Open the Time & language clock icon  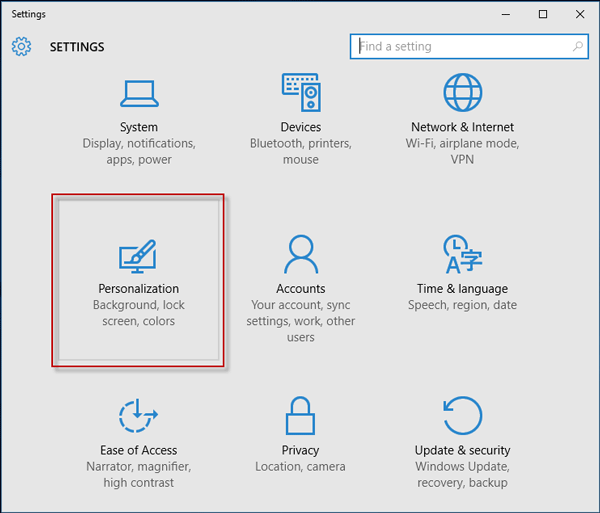pos(463,254)
